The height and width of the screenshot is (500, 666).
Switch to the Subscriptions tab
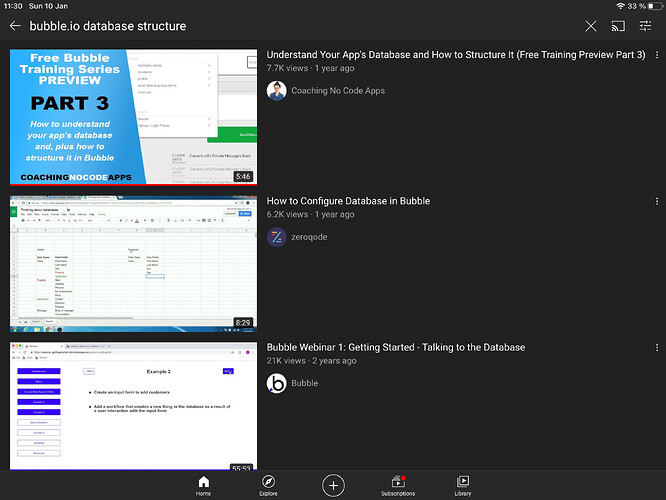tap(398, 486)
